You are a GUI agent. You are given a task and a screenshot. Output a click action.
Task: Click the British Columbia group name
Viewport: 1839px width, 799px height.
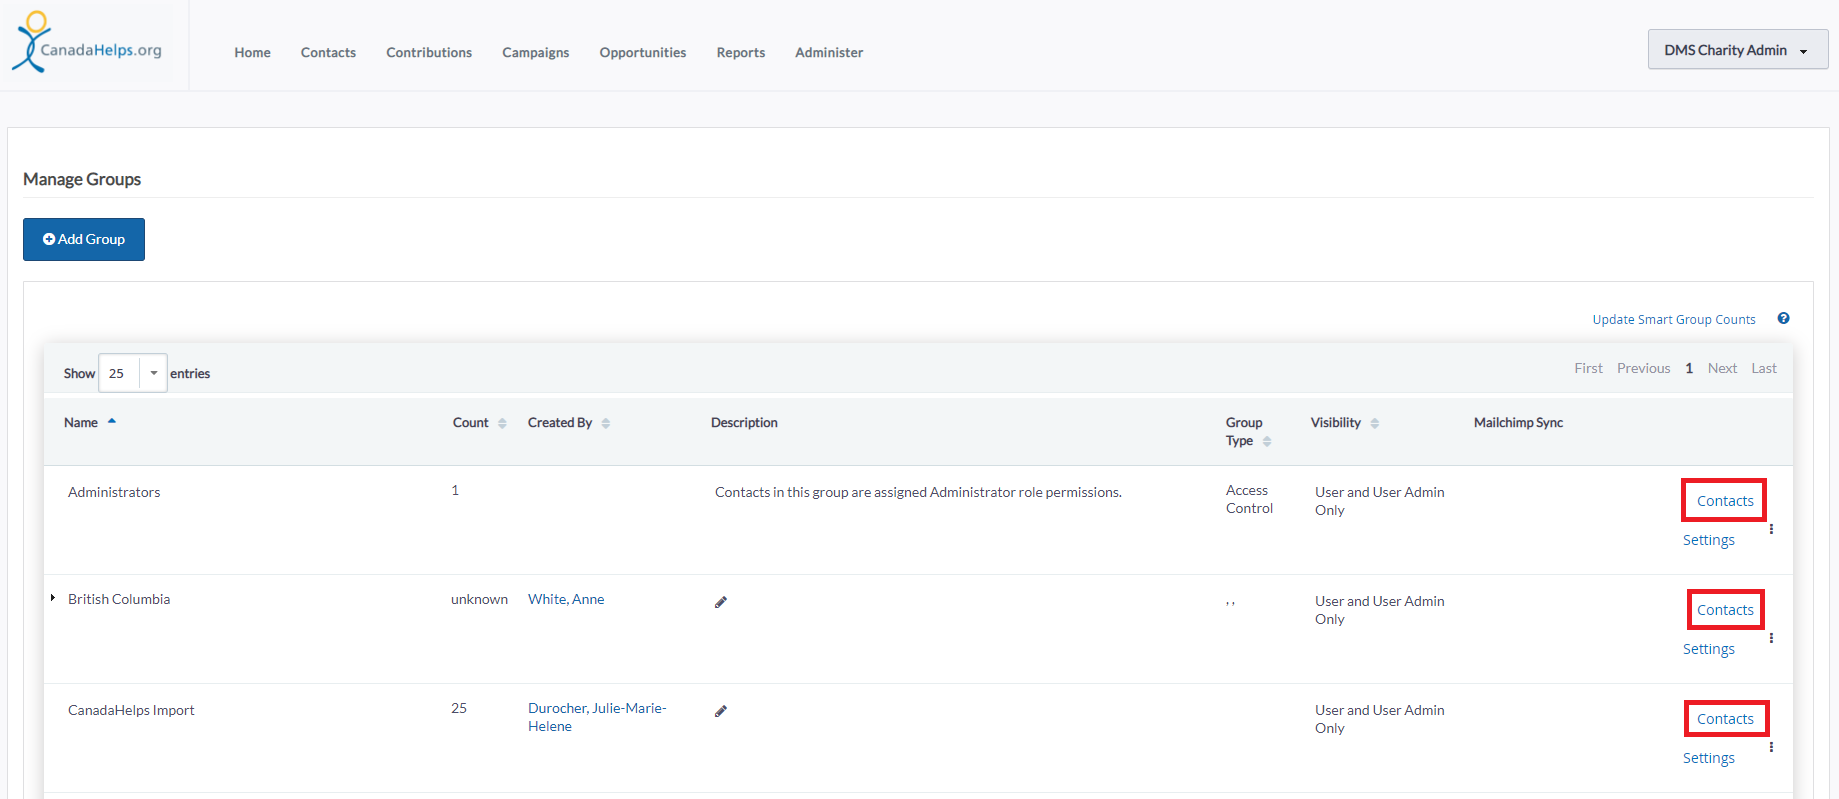(x=119, y=599)
